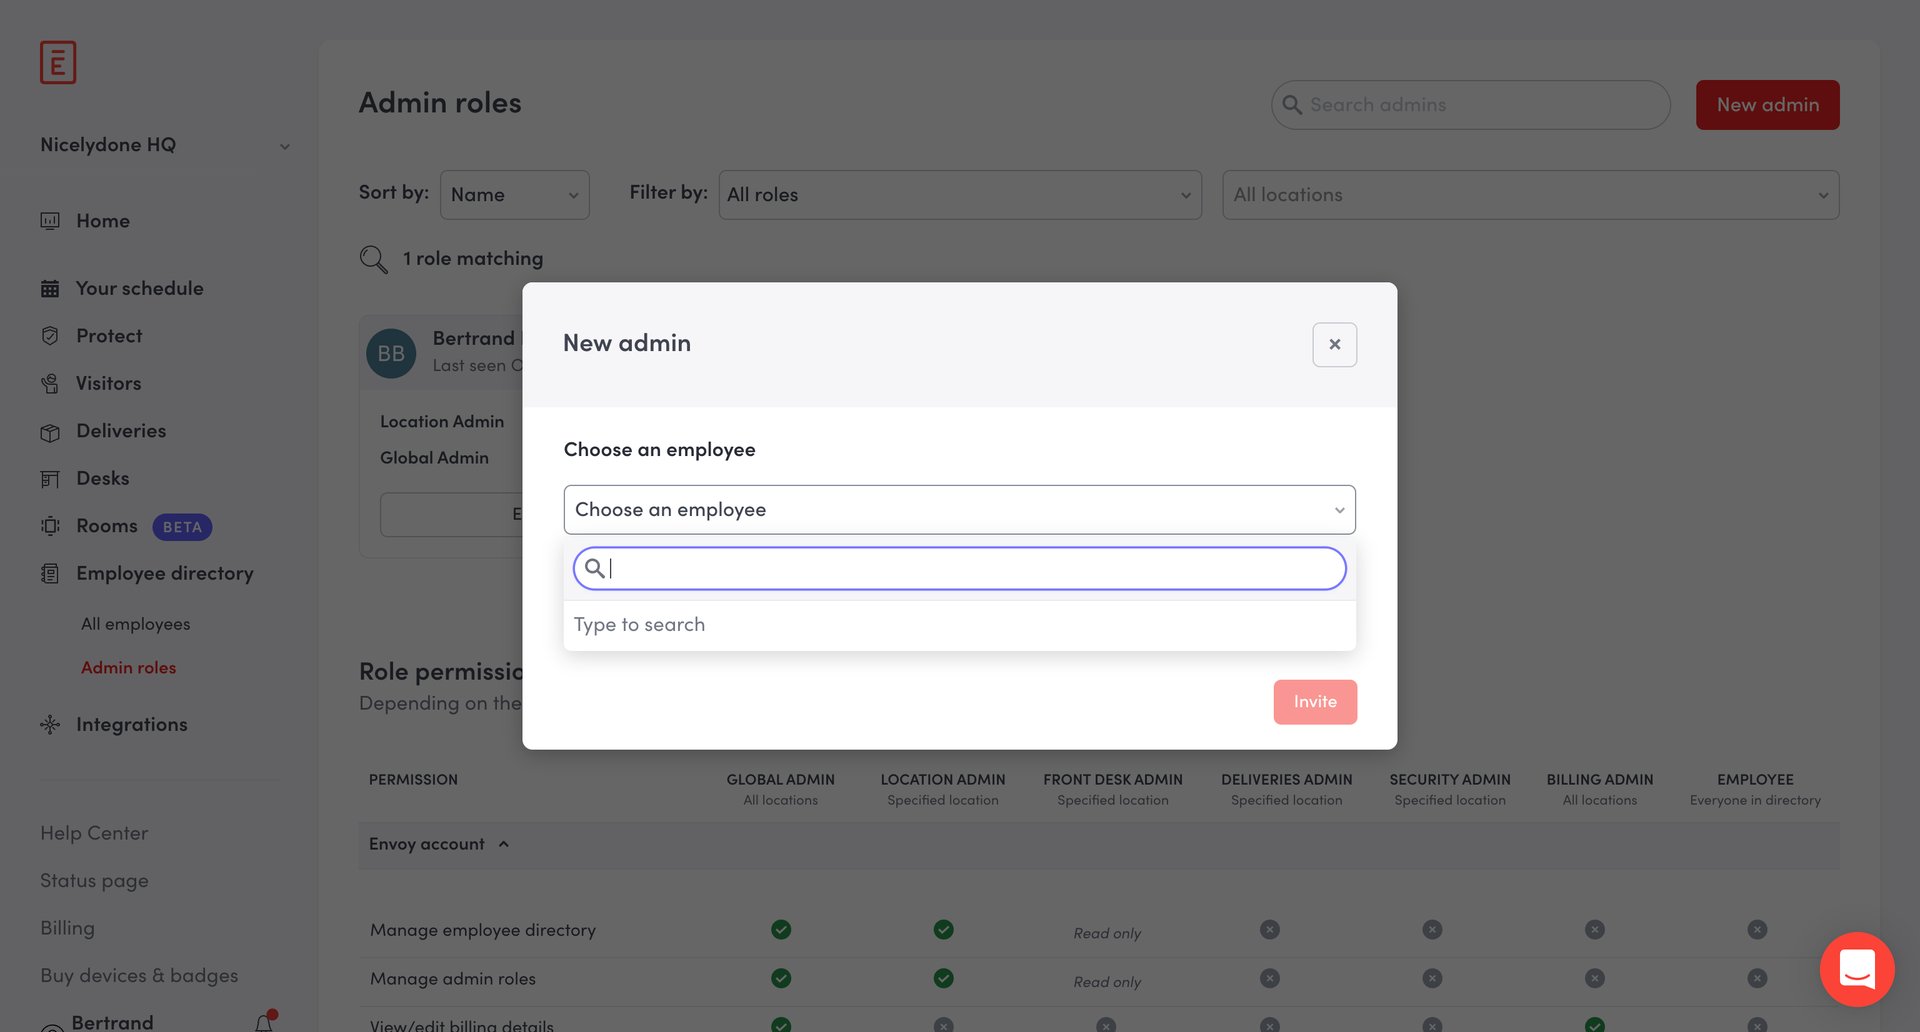Select the Protect shield icon in sidebar
The image size is (1920, 1032).
point(51,336)
